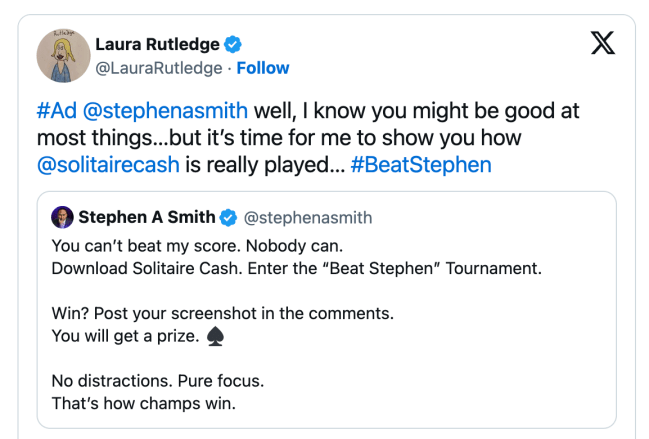Click the Stephen A Smith name in quote
This screenshot has height=439, width=649.
(x=146, y=217)
